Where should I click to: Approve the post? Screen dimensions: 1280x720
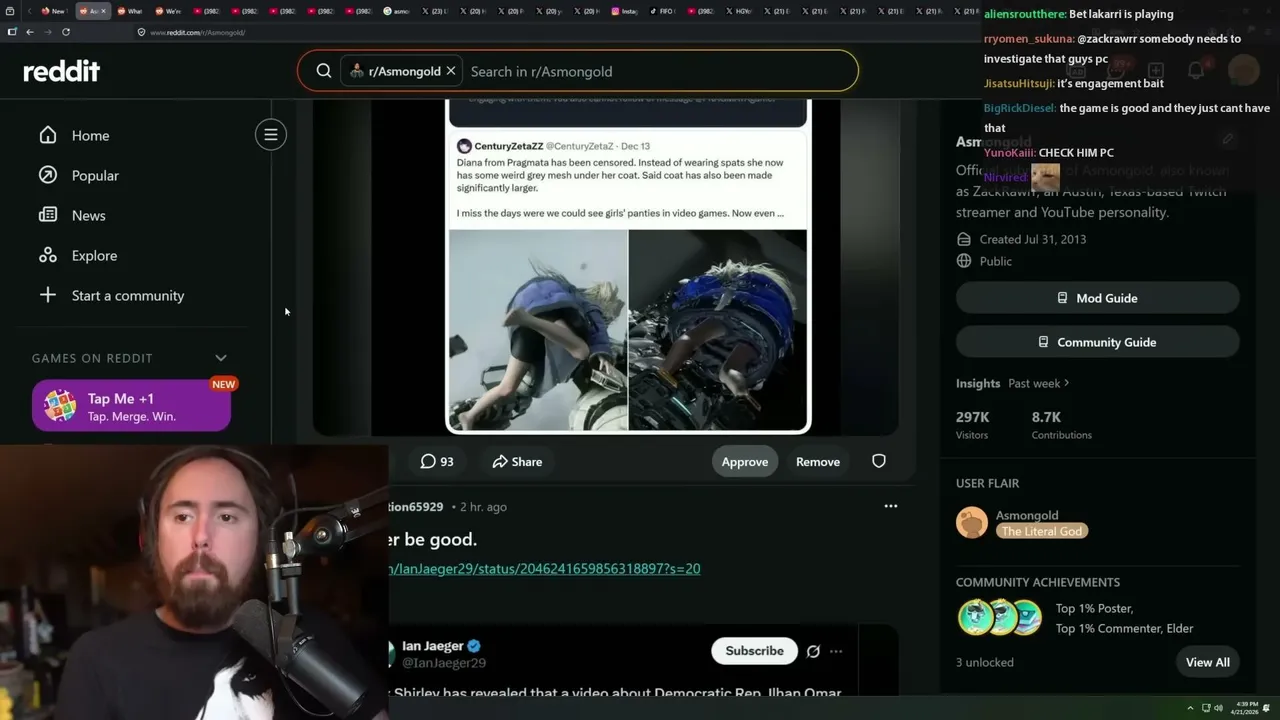pyautogui.click(x=745, y=461)
